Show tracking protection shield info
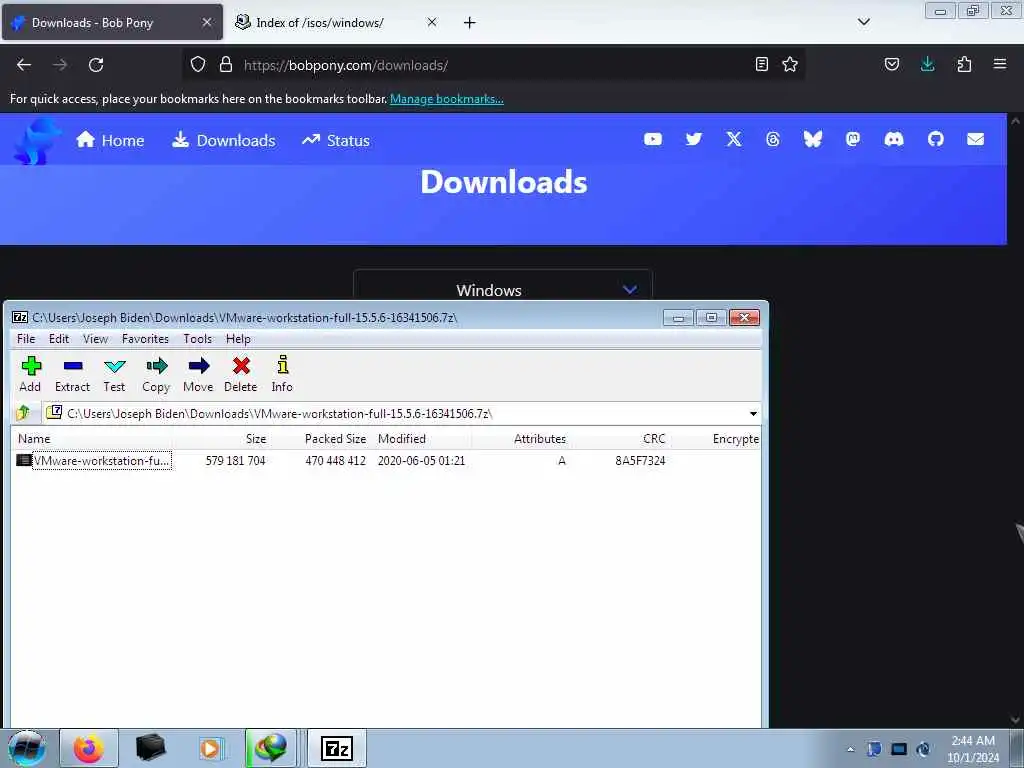Screen dimensions: 1024x768 (198, 64)
